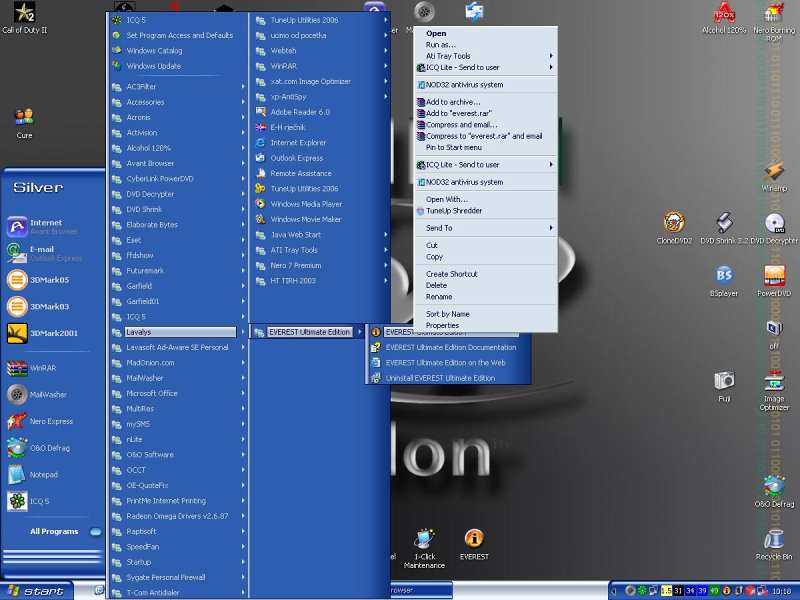Open Windows Update in programs list

(179, 66)
